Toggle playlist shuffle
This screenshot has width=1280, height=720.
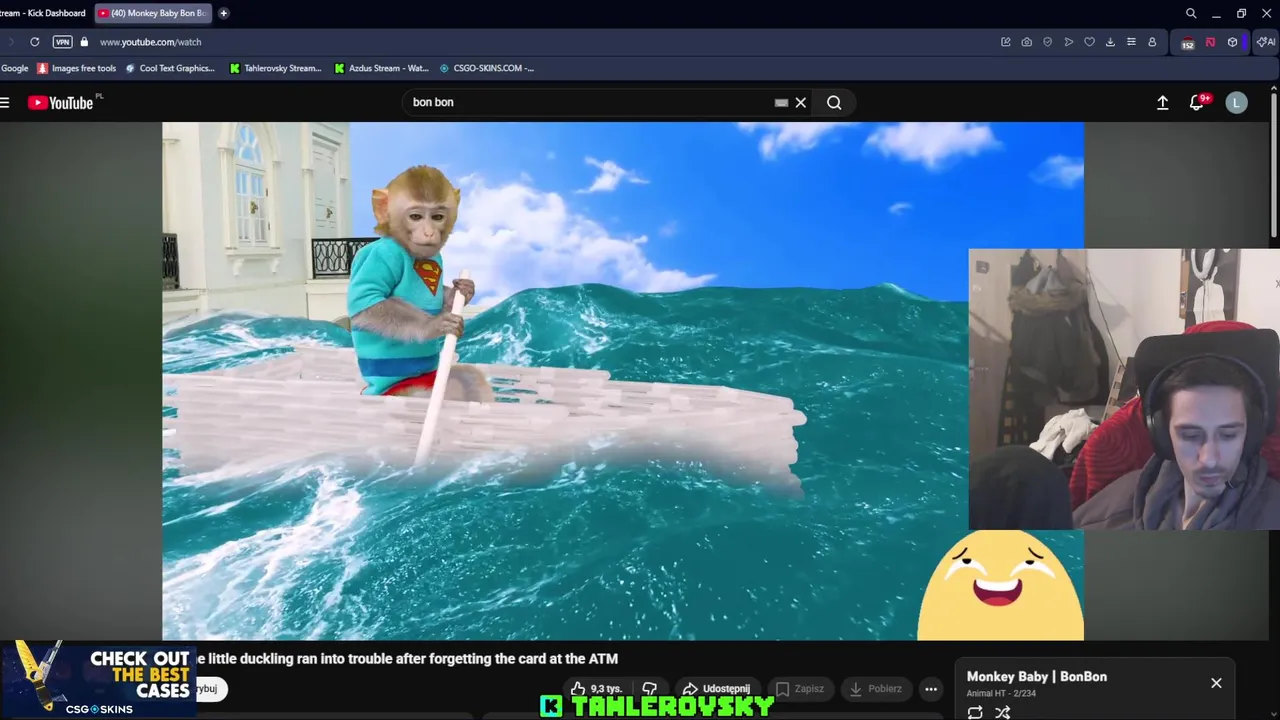point(1002,712)
